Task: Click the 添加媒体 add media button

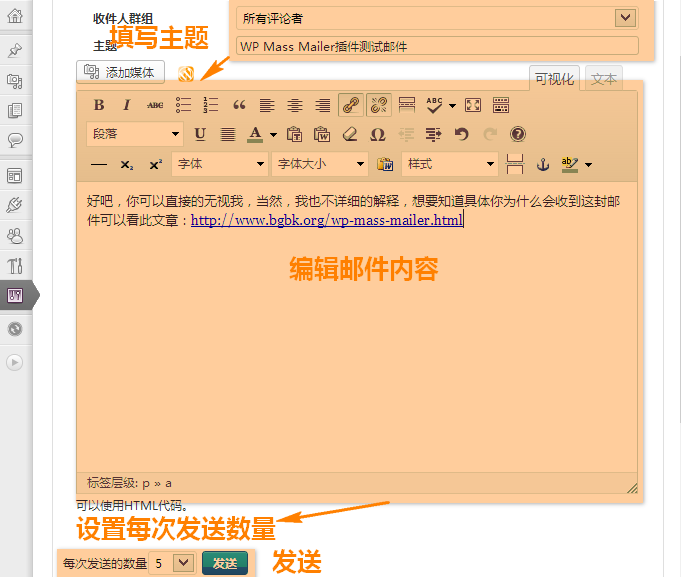Action: click(121, 72)
